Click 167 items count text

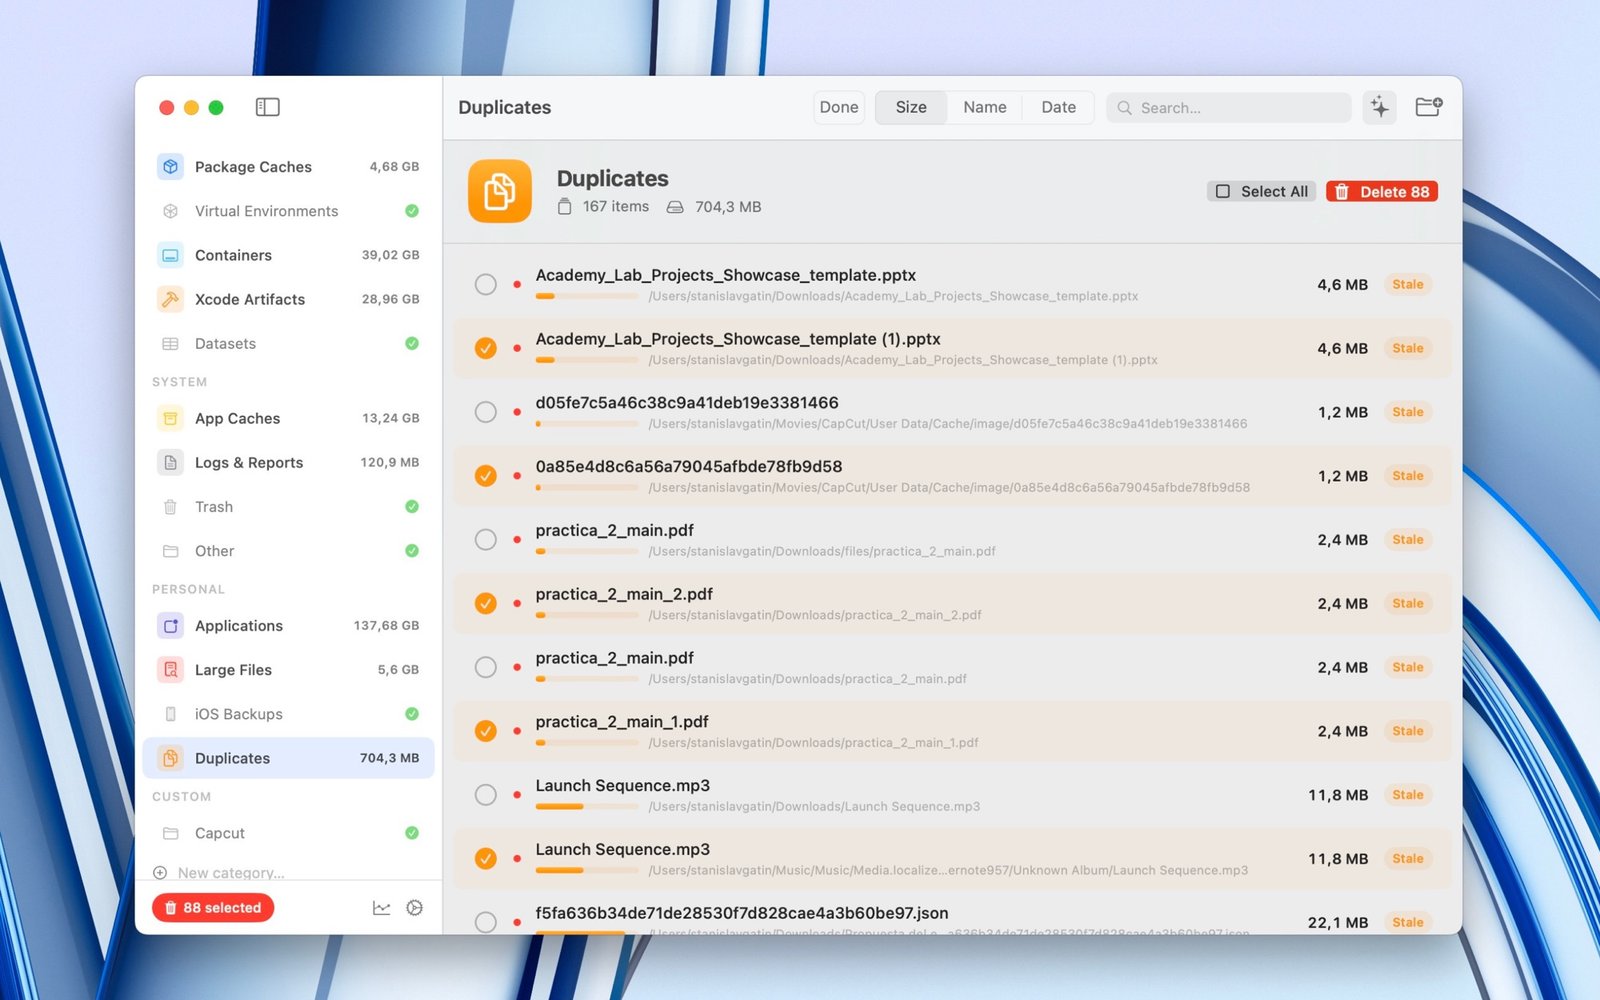click(x=616, y=207)
